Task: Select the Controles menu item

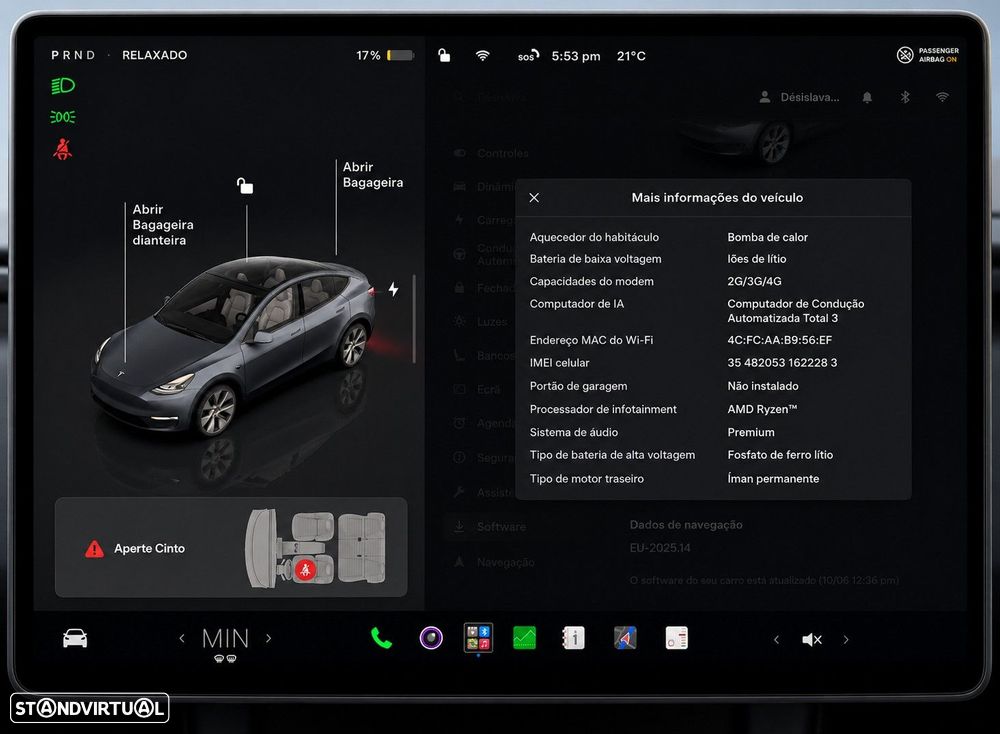Action: (491, 153)
